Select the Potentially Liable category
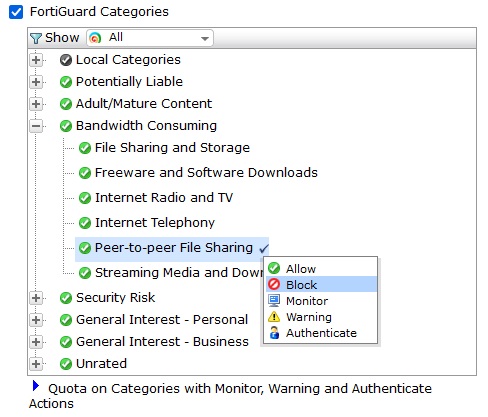The image size is (488, 417). (129, 82)
